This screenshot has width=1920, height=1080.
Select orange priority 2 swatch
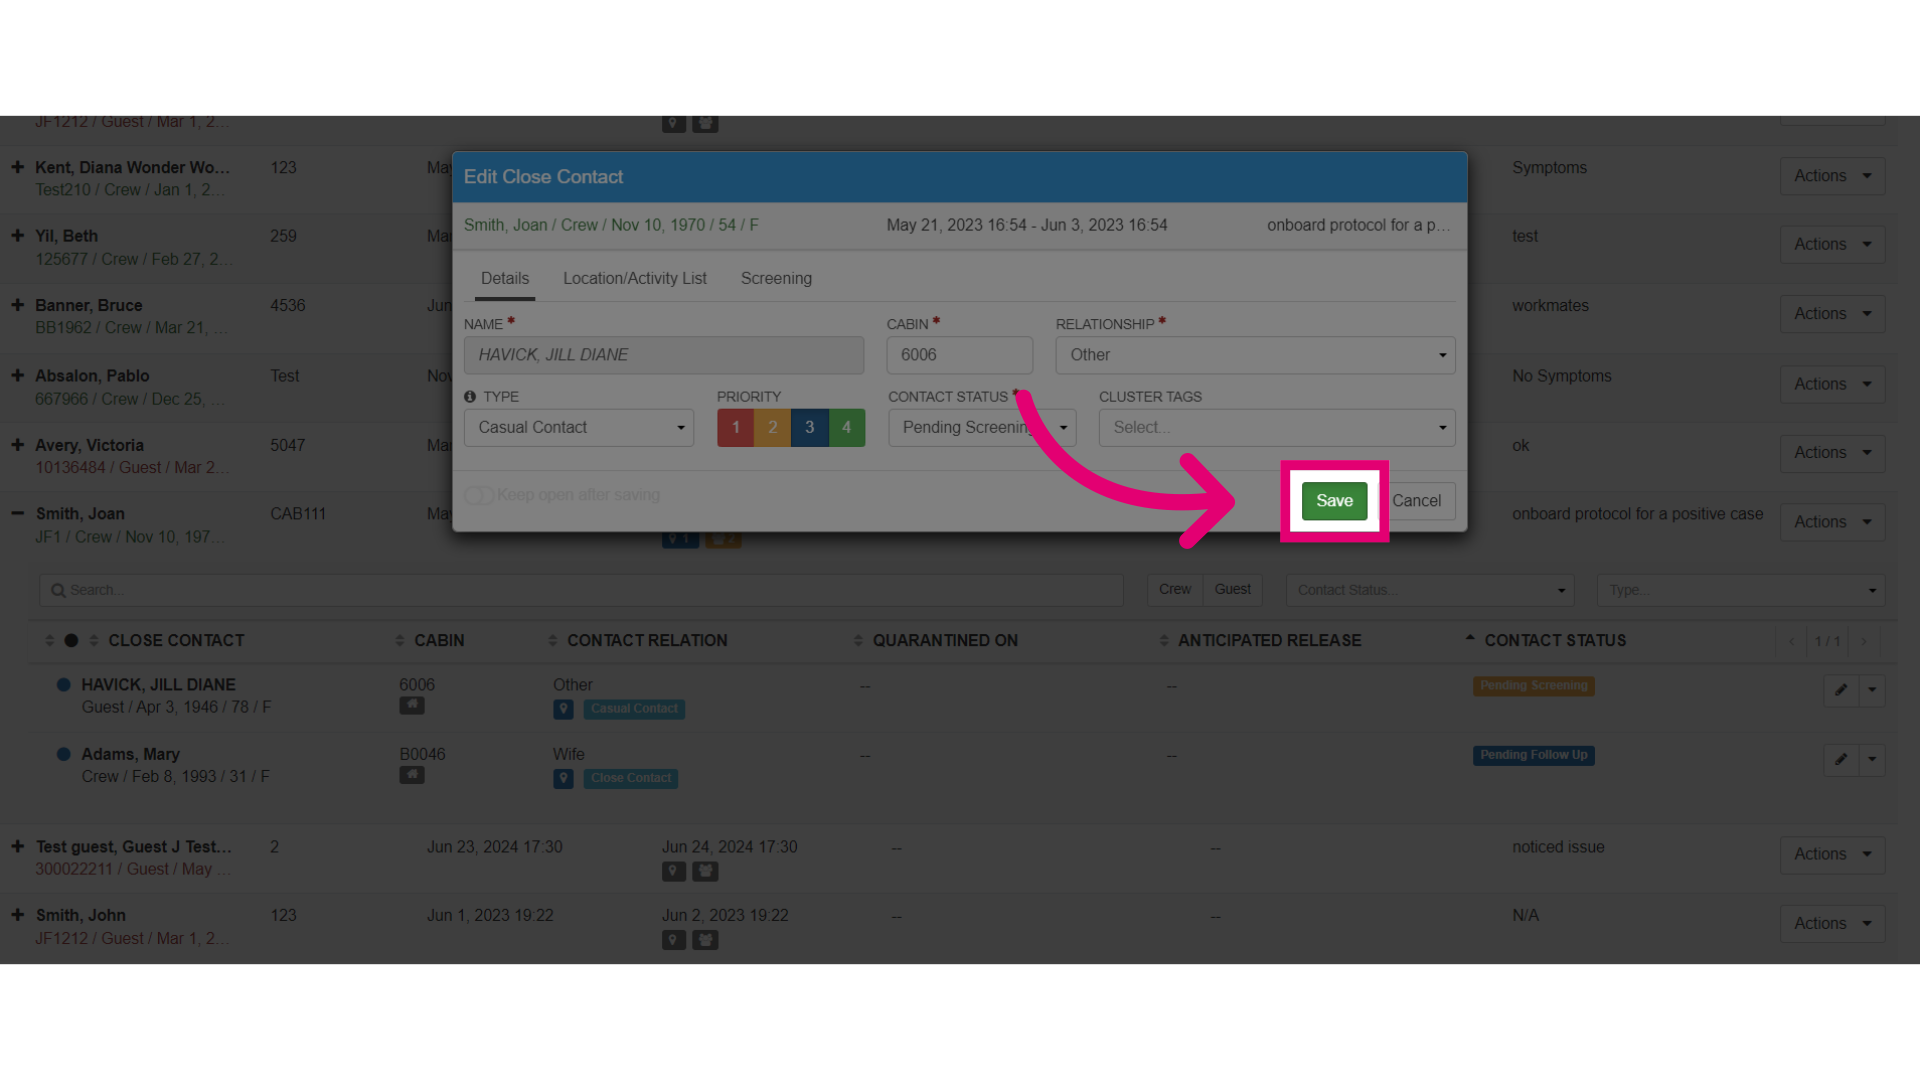point(773,428)
